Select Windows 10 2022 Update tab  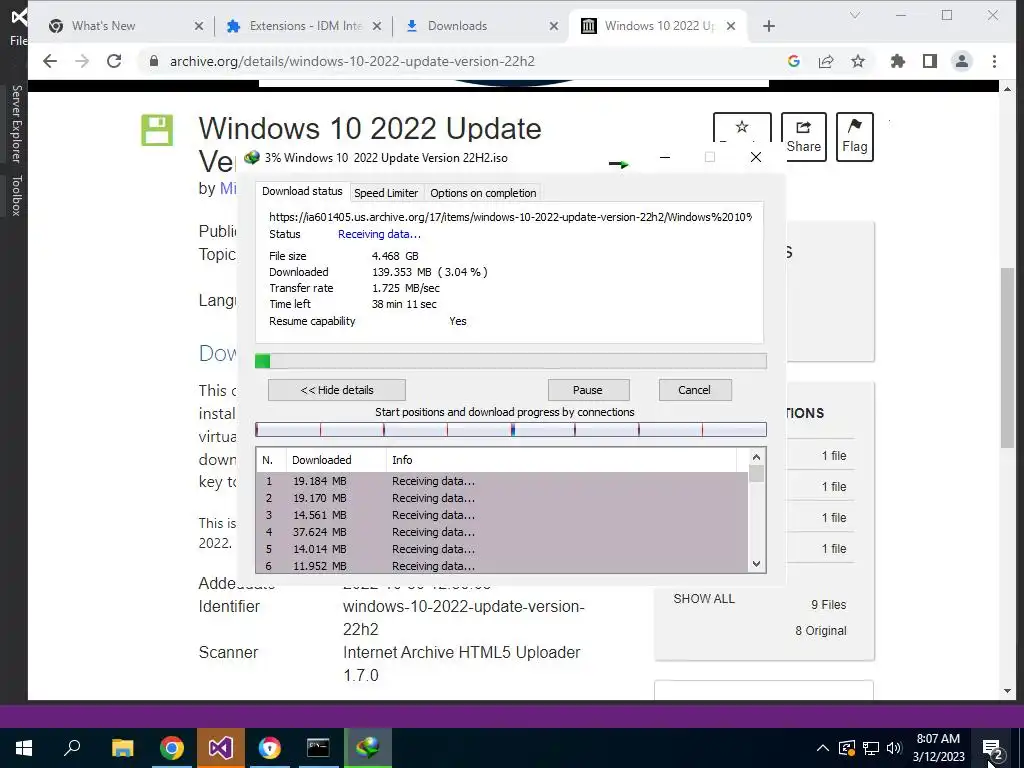tap(660, 26)
